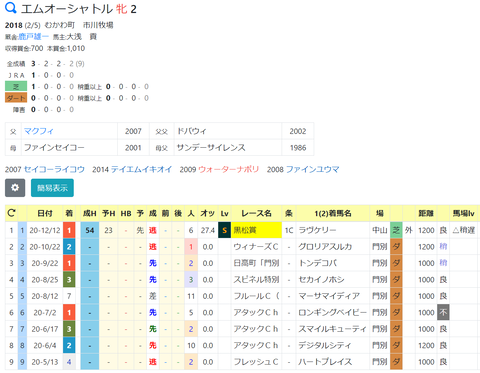Click damsire name サンデーサイレンス
Viewport: 480px width, 373px height.
click(x=211, y=147)
